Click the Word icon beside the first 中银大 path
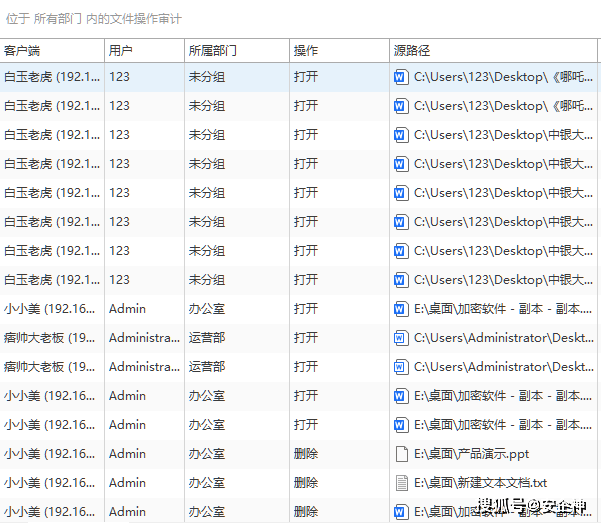This screenshot has height=523, width=601. 401,135
